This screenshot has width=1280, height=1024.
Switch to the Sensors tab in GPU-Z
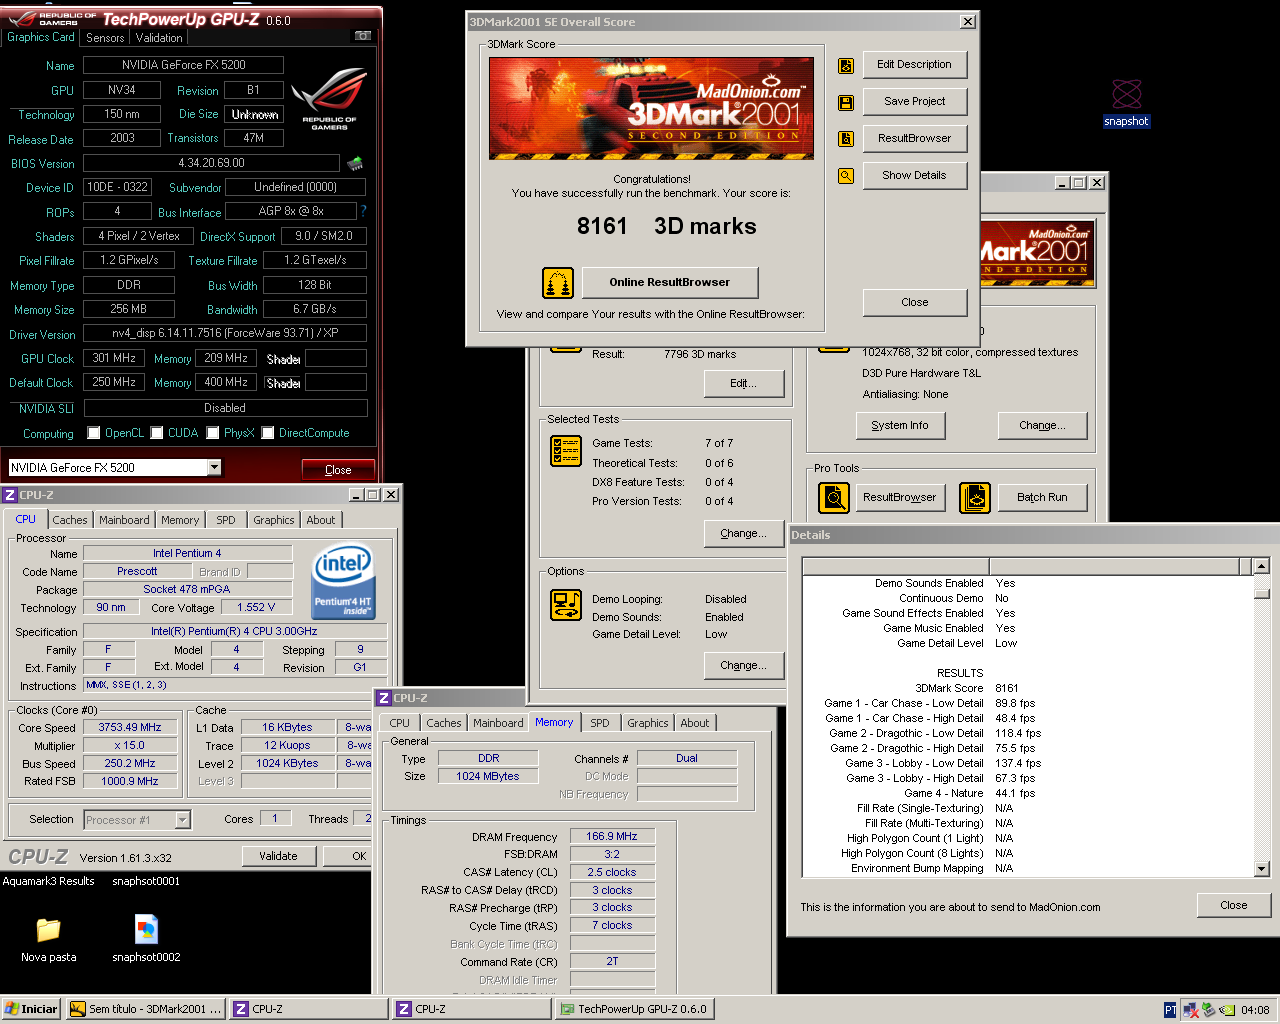pos(105,37)
